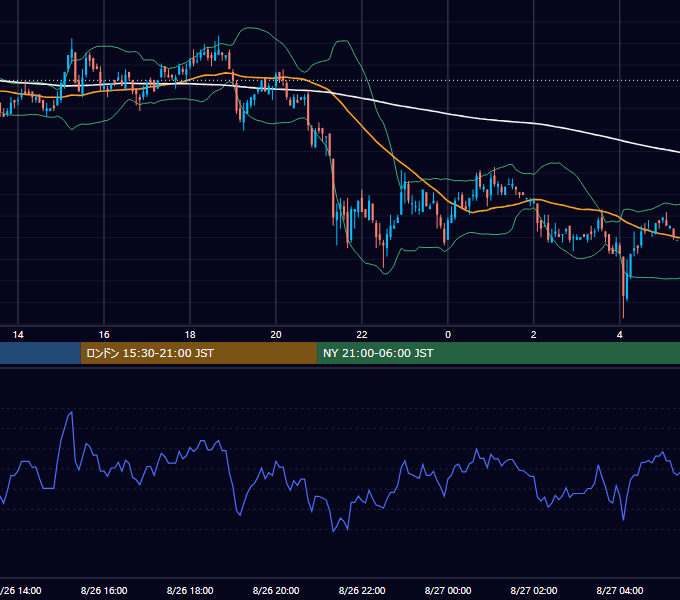Image resolution: width=680 pixels, height=600 pixels.
Task: Click the 8/26 18:00 date label
Action: (190, 590)
